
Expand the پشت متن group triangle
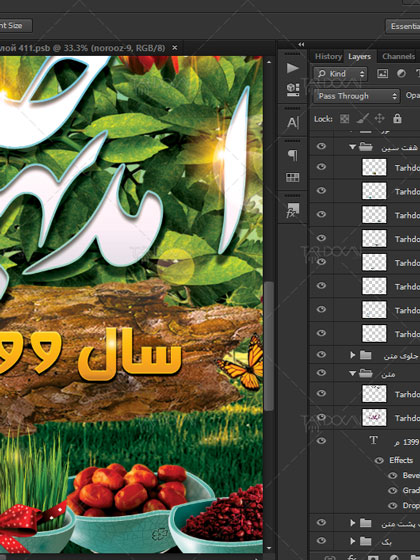coord(352,523)
